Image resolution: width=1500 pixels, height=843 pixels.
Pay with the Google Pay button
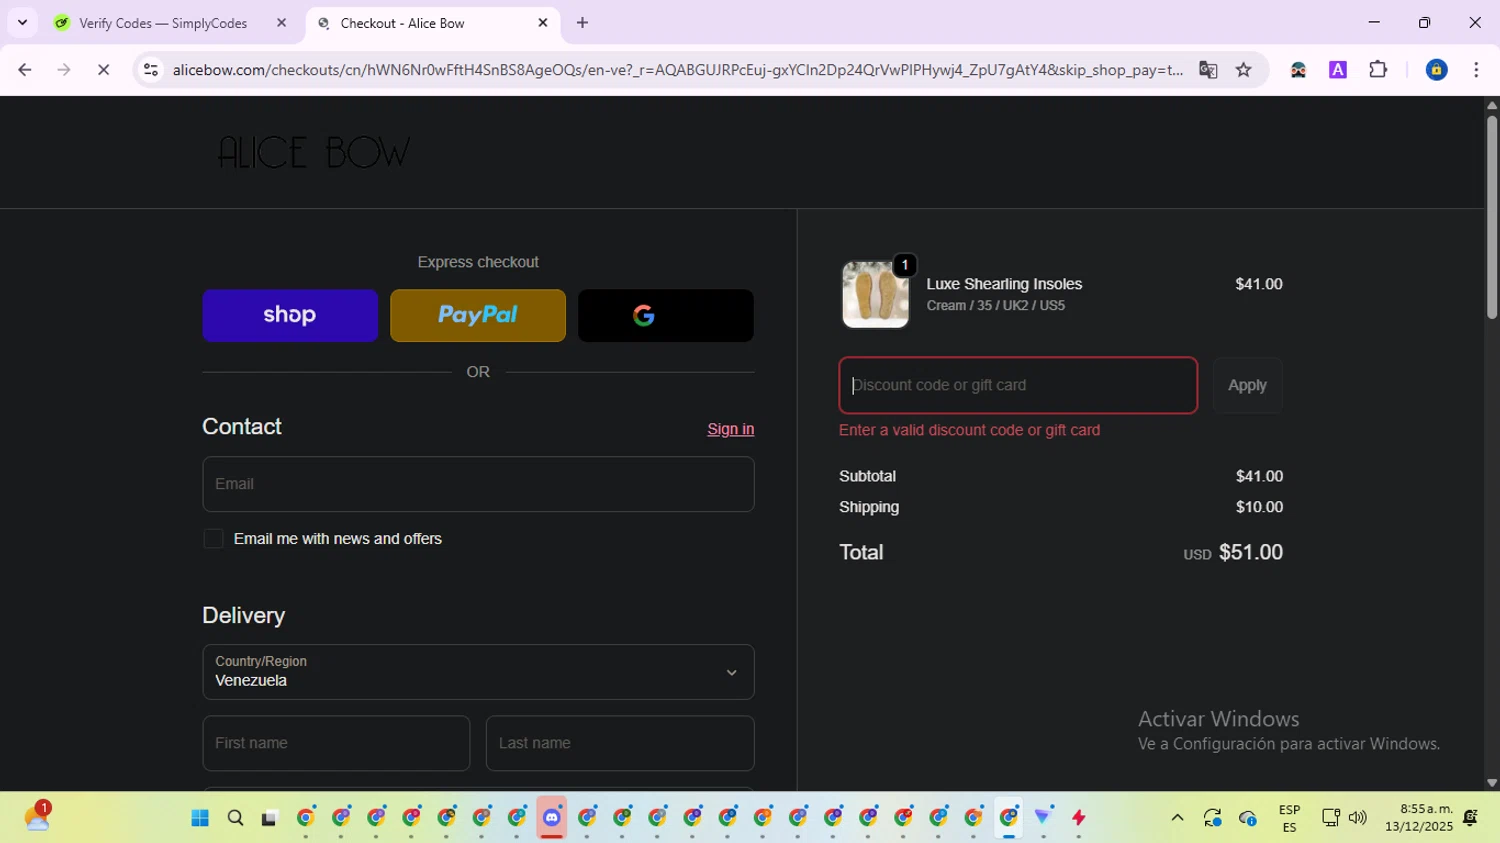(666, 316)
